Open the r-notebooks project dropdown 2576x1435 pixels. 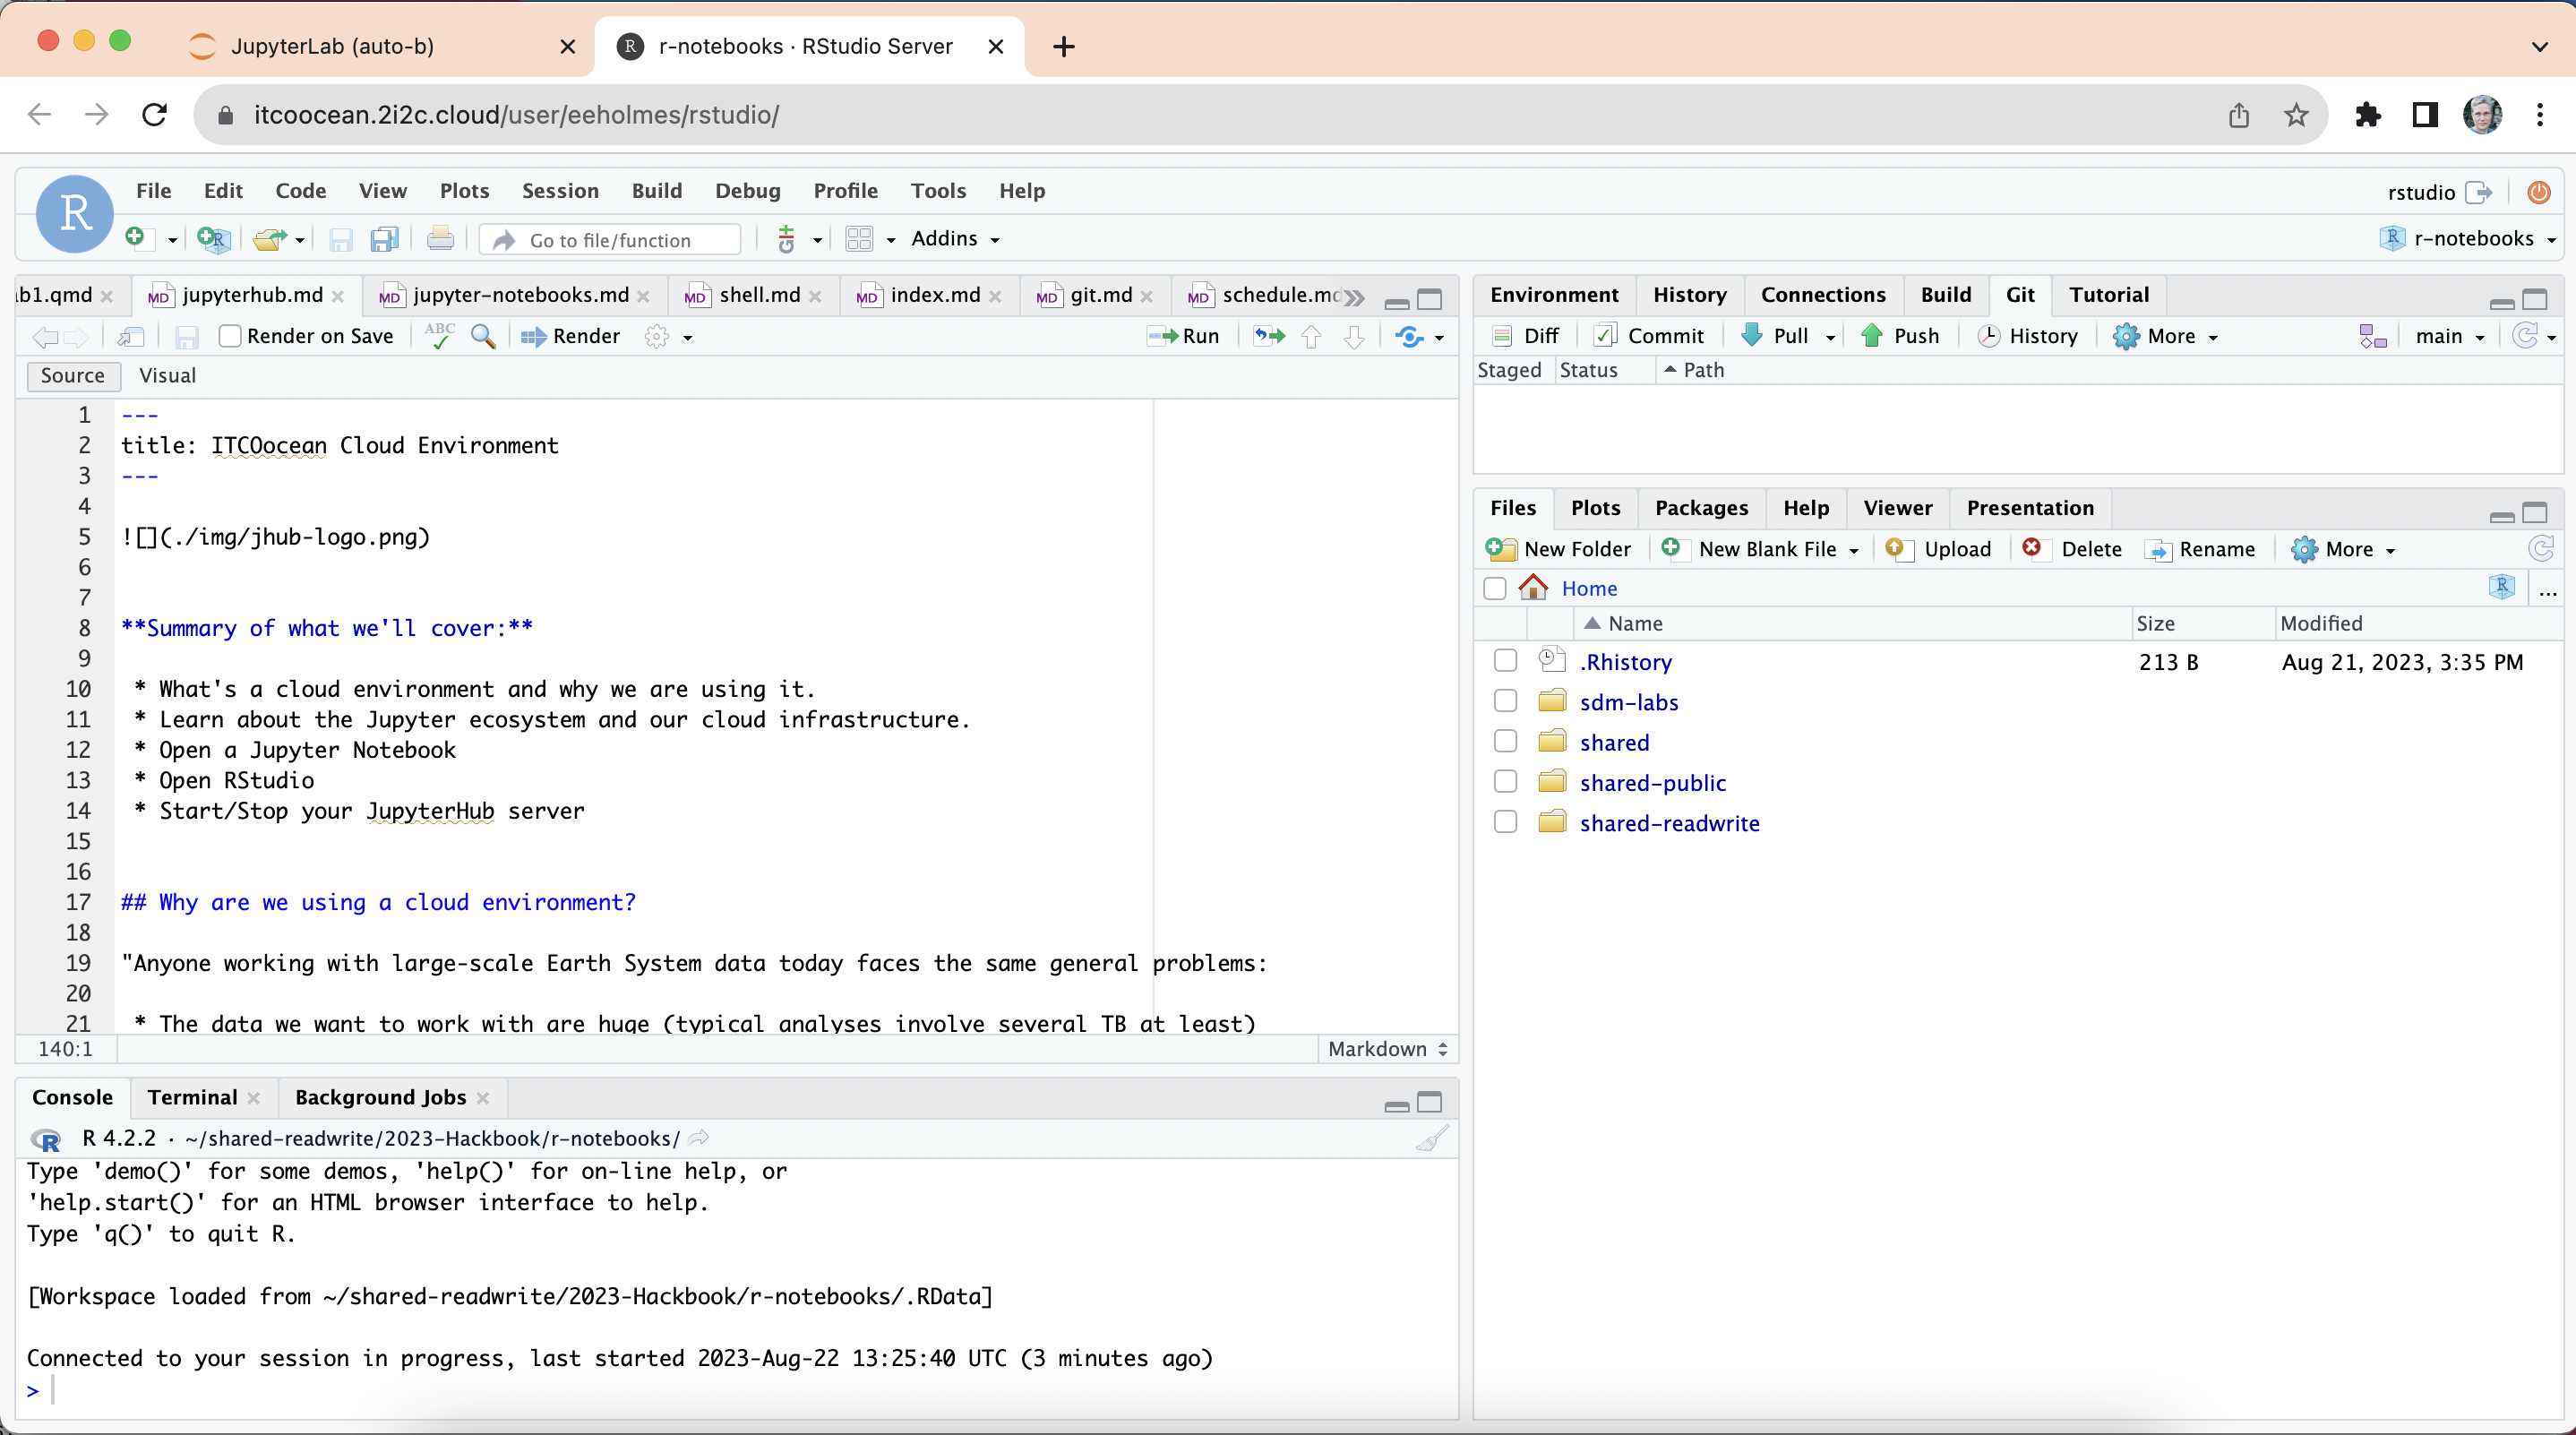click(2469, 239)
